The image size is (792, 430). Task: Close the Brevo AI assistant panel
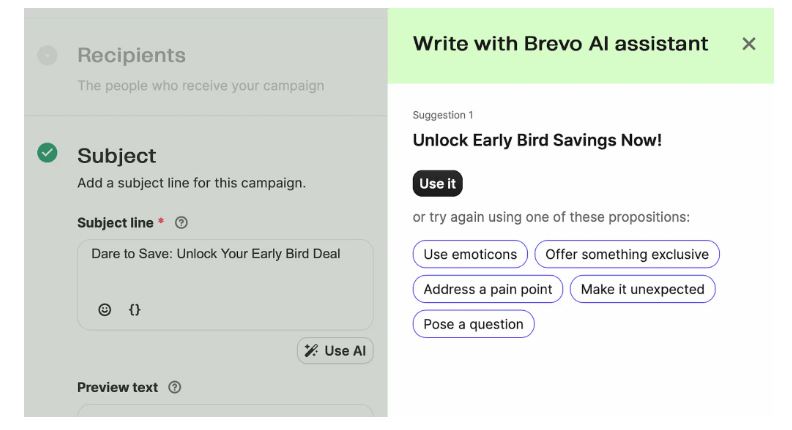pos(749,44)
